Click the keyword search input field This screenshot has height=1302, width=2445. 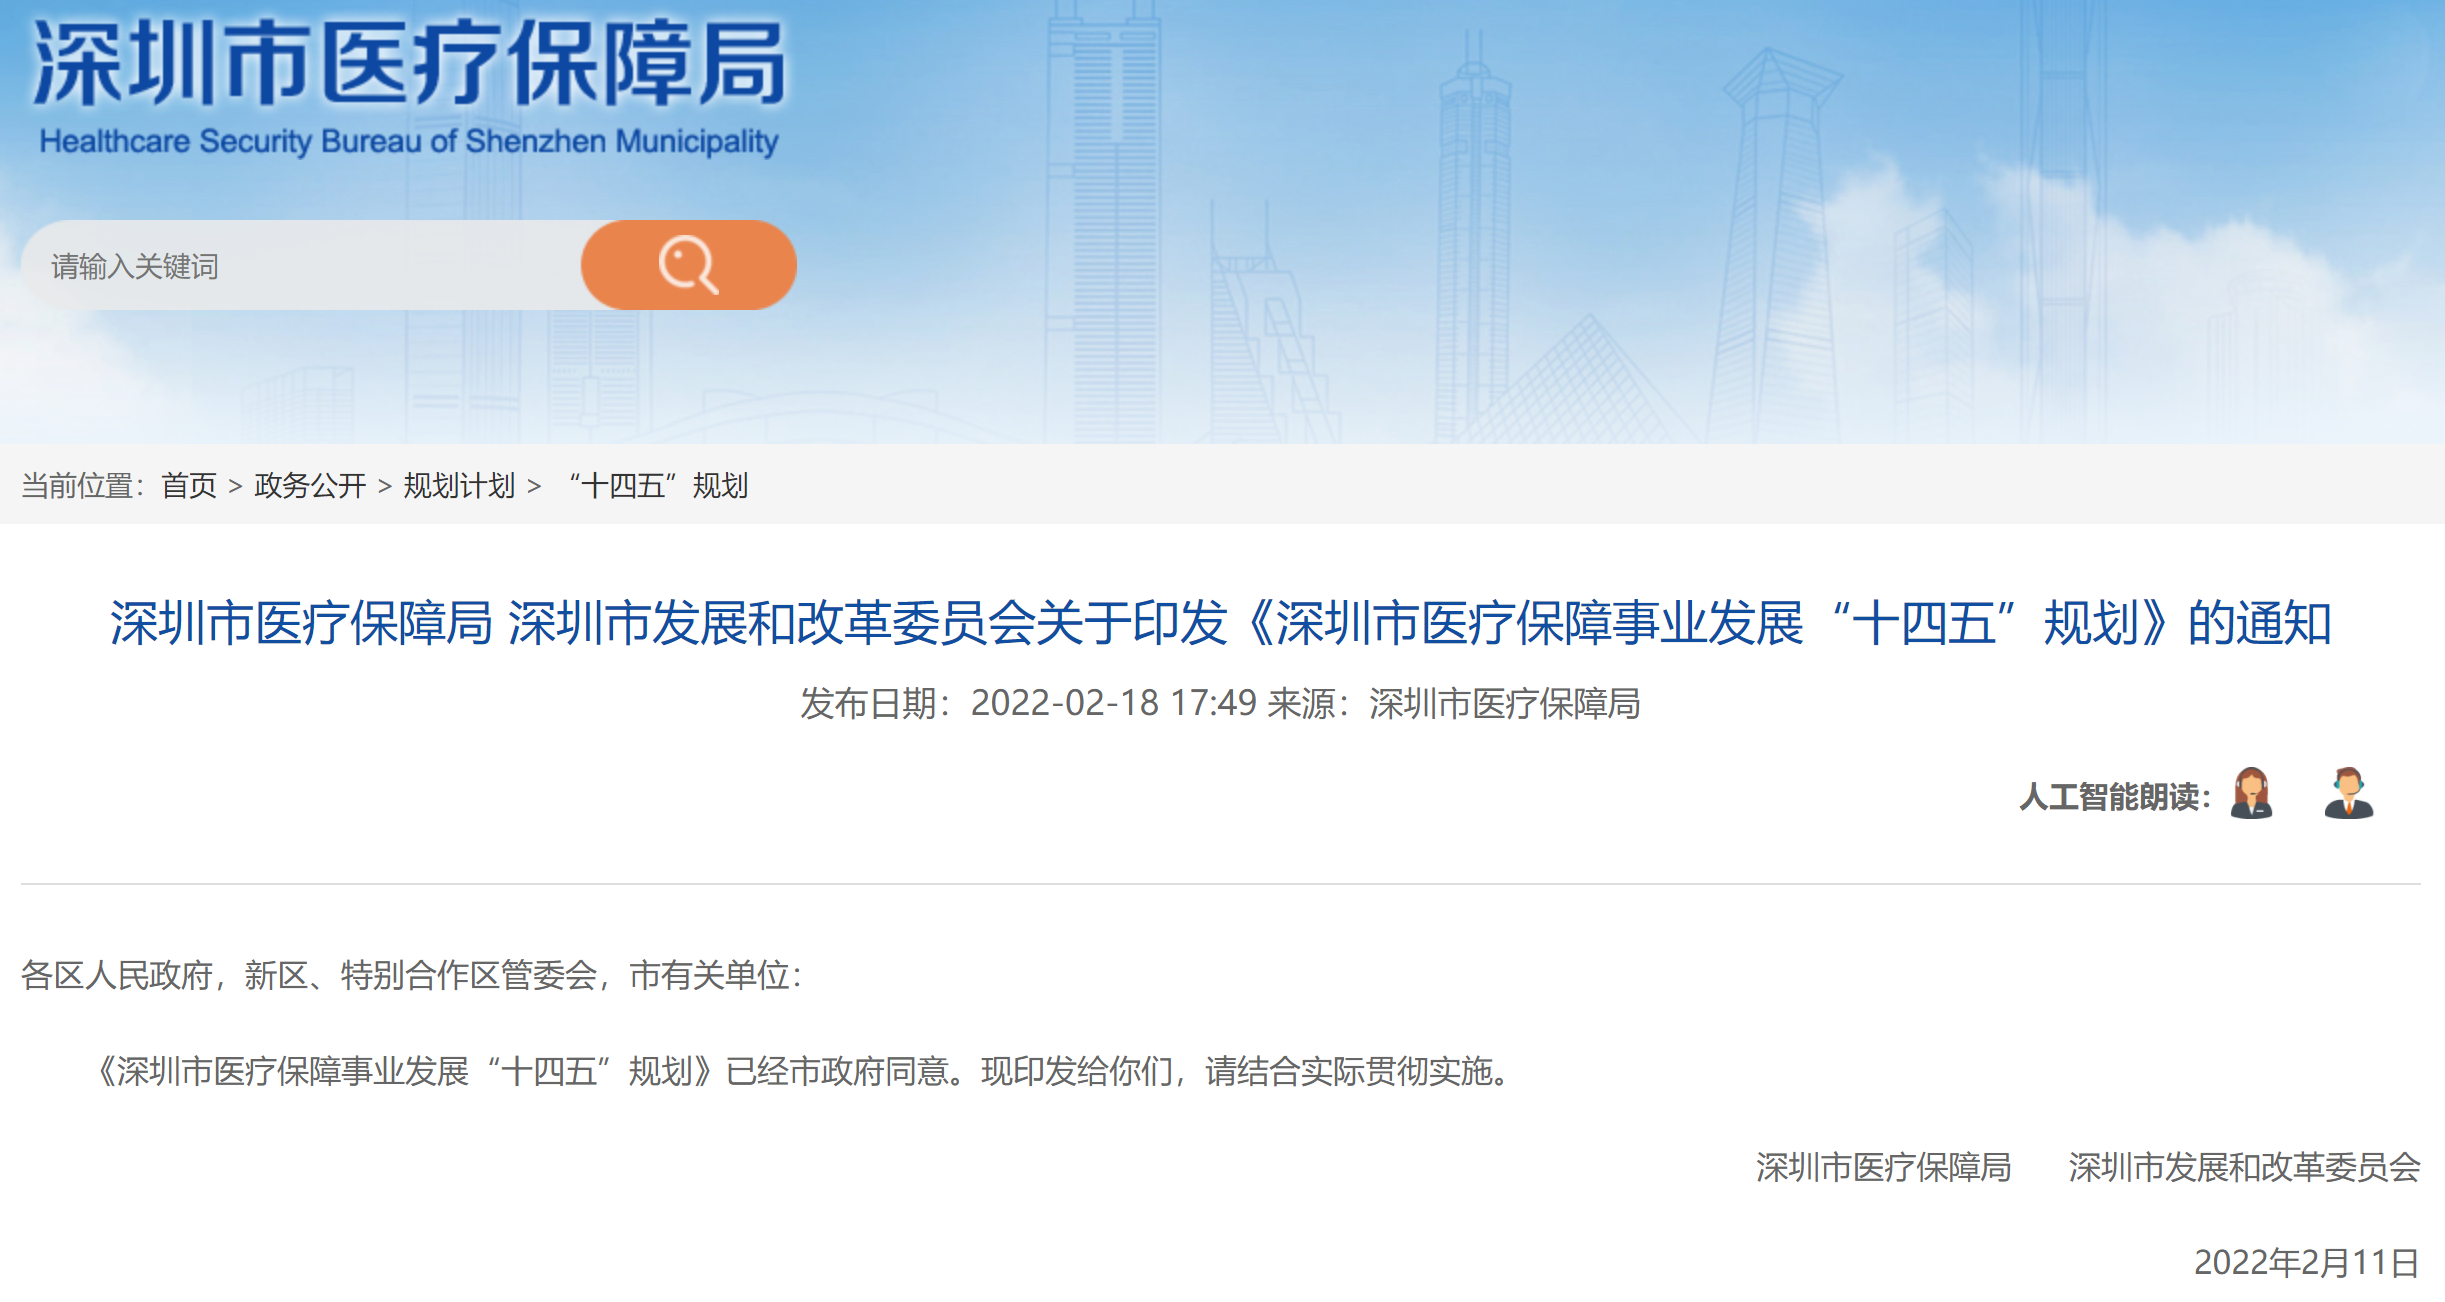click(300, 266)
